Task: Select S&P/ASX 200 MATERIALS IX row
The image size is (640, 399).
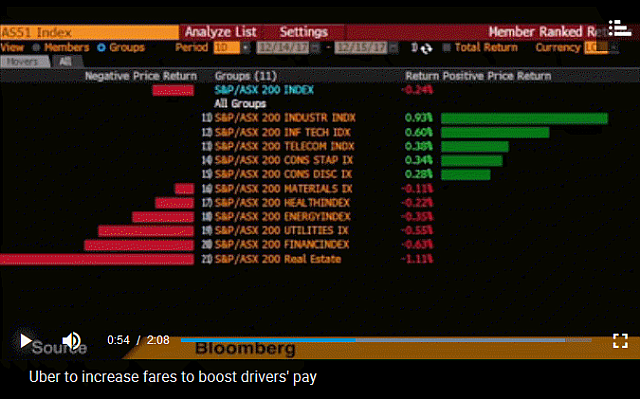Action: pos(283,188)
